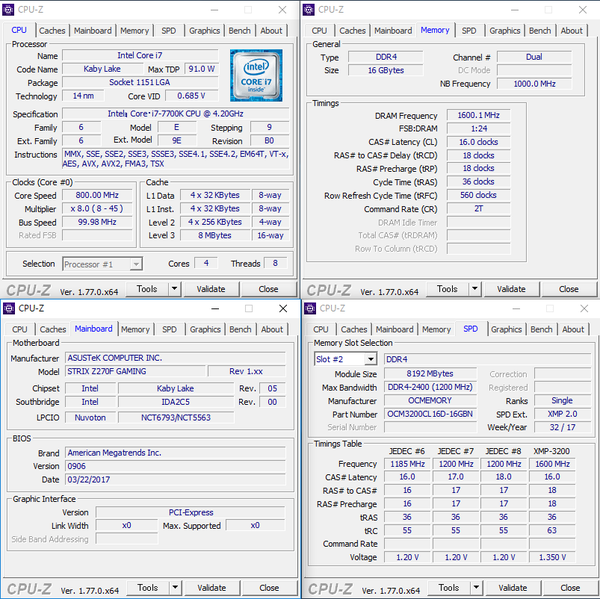
Task: Click the 'Intel Core i7' name field
Action: pyautogui.click(x=140, y=55)
